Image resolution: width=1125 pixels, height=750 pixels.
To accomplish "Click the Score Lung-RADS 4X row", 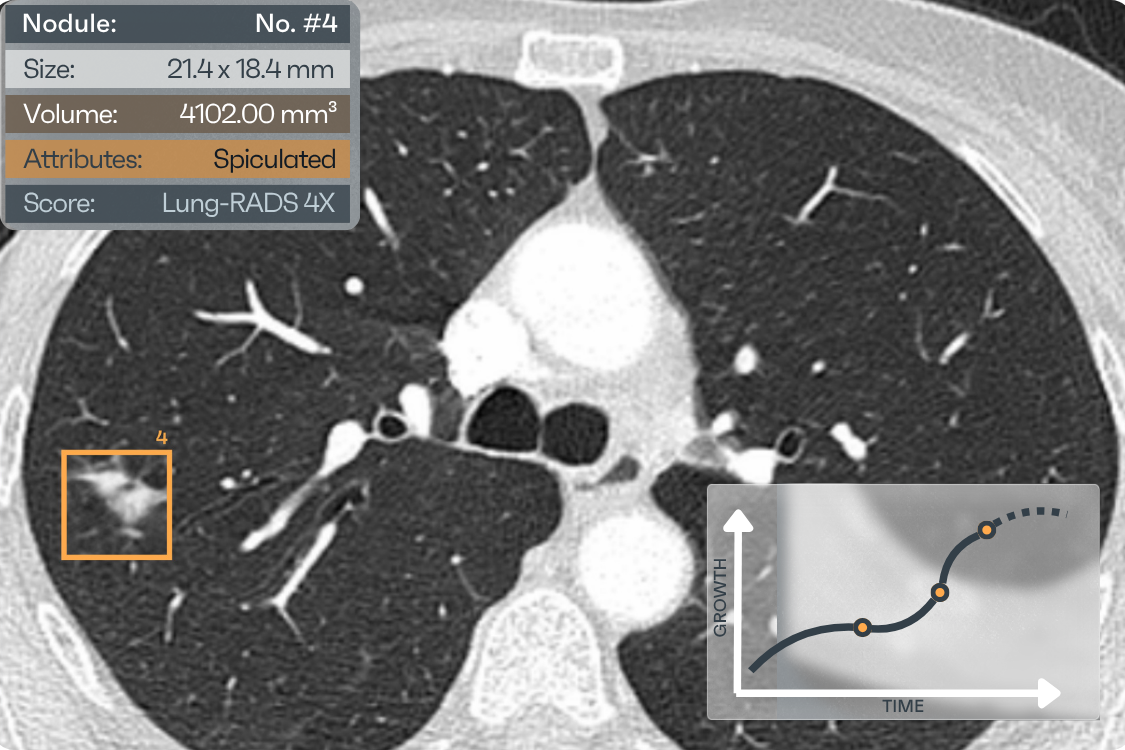I will (x=178, y=203).
